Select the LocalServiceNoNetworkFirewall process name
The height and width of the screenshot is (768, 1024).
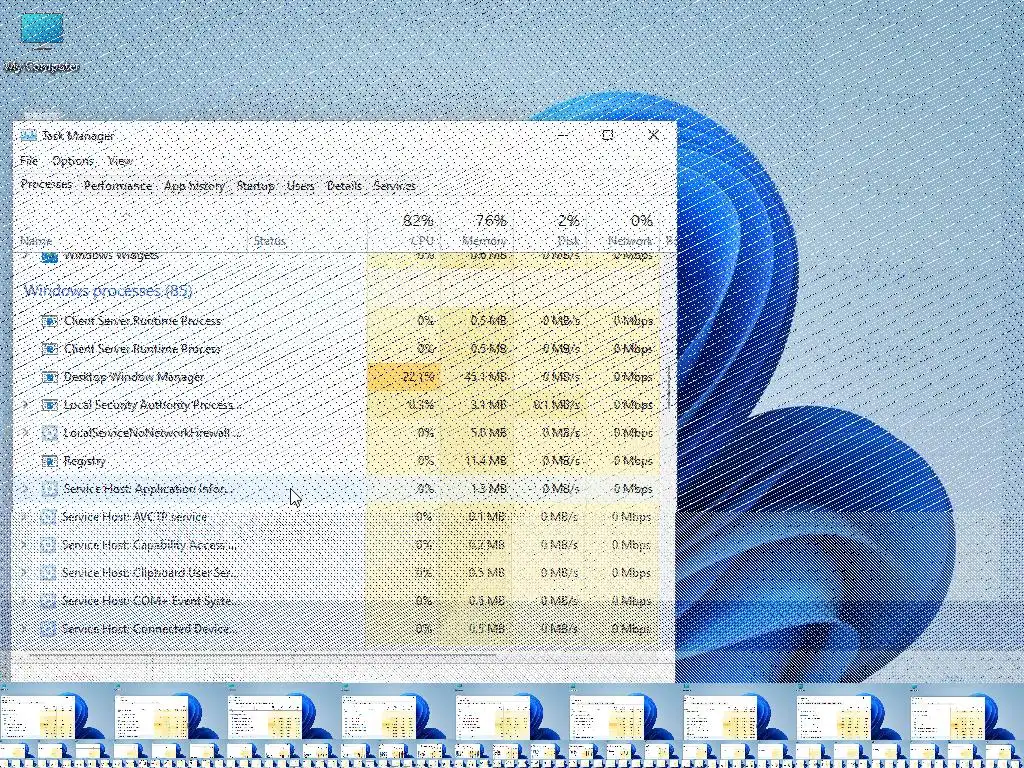pyautogui.click(x=152, y=433)
